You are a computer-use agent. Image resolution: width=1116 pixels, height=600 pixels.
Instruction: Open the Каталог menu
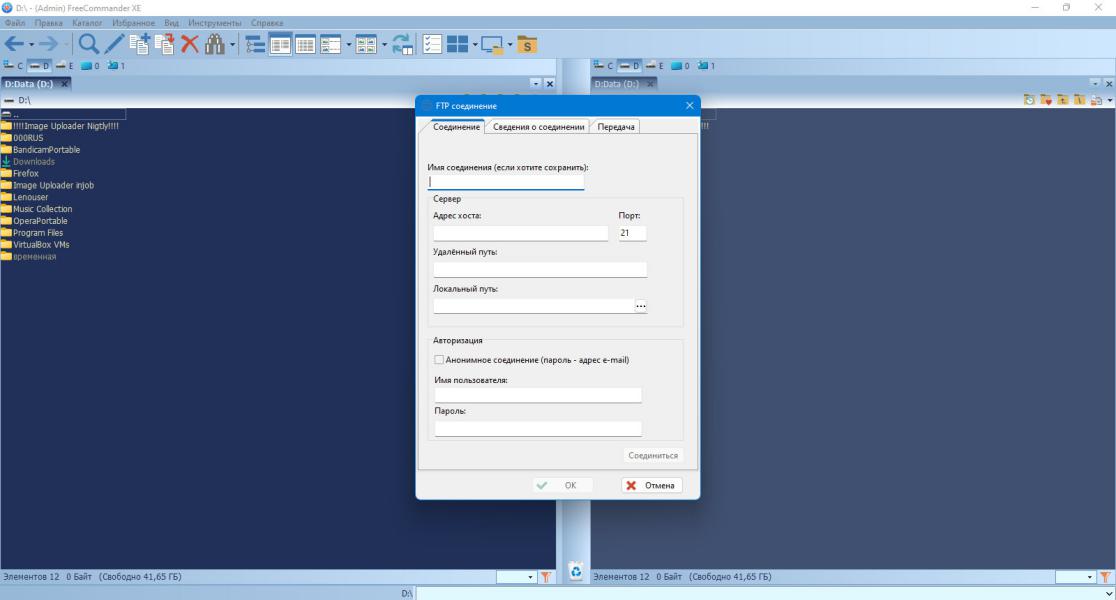click(x=87, y=23)
